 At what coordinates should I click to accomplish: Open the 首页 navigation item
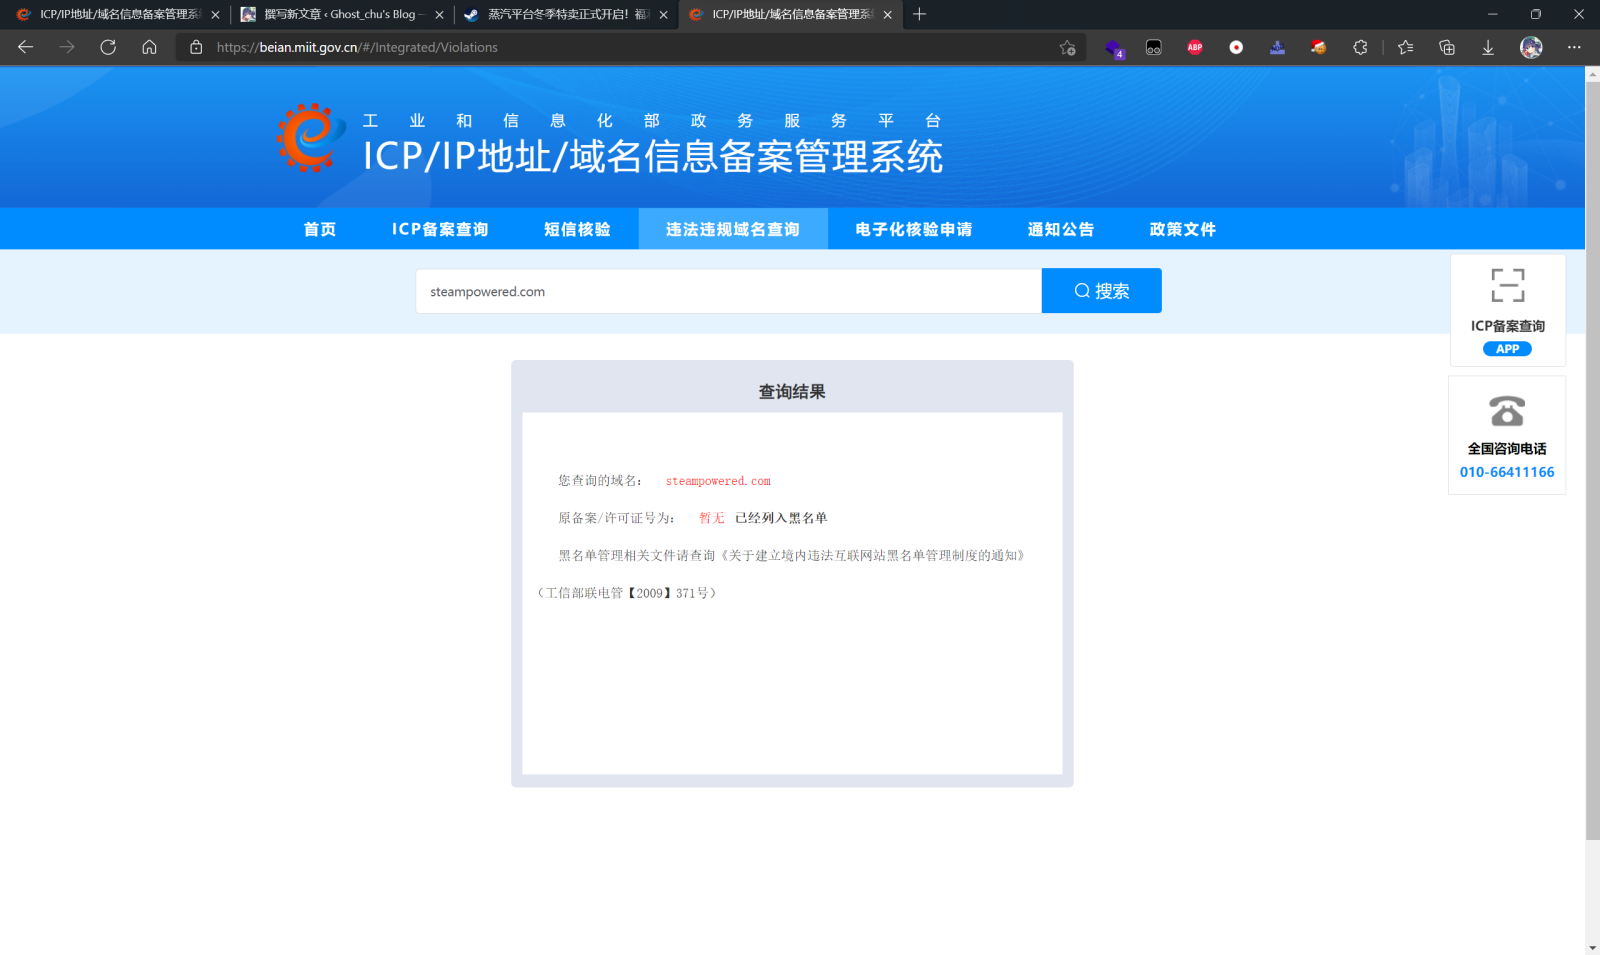coord(320,229)
